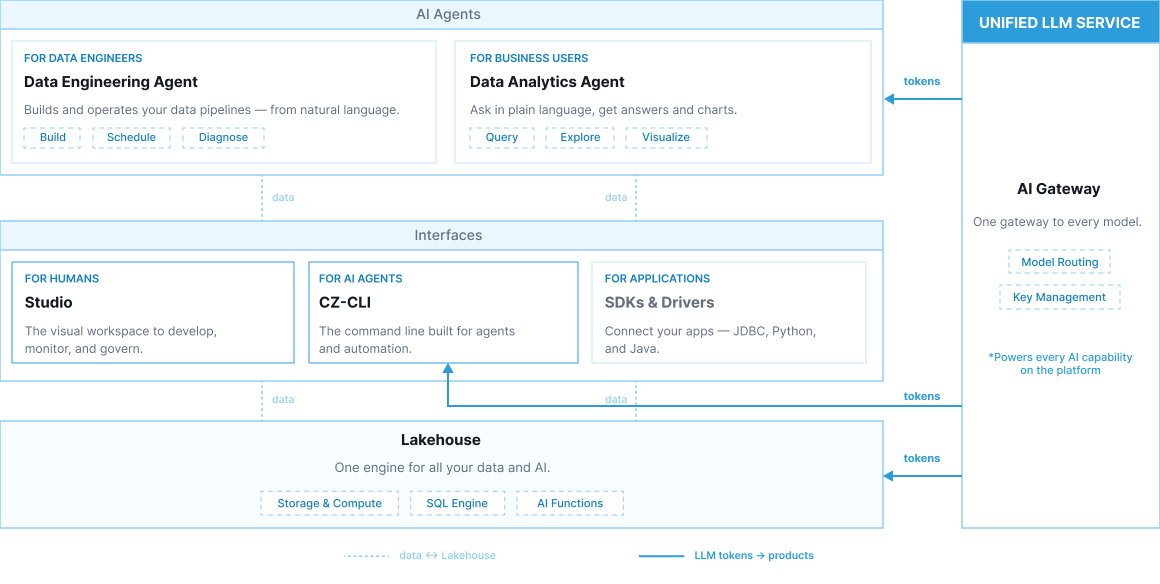Screen dimensions: 1160x584
Task: Click the tokens label pointing to AI Agents
Action: pyautogui.click(x=922, y=81)
